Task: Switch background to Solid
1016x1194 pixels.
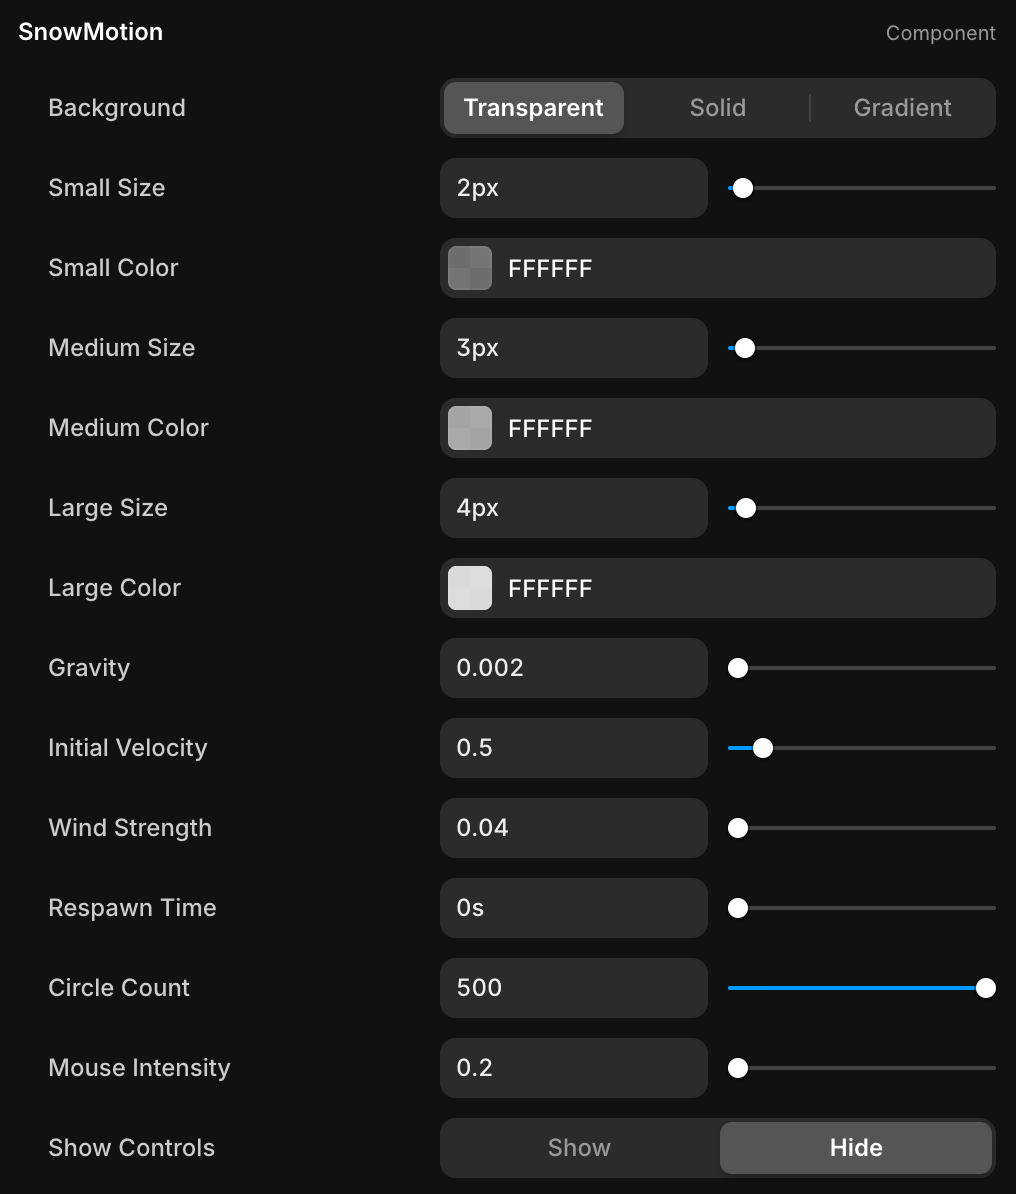Action: (717, 108)
